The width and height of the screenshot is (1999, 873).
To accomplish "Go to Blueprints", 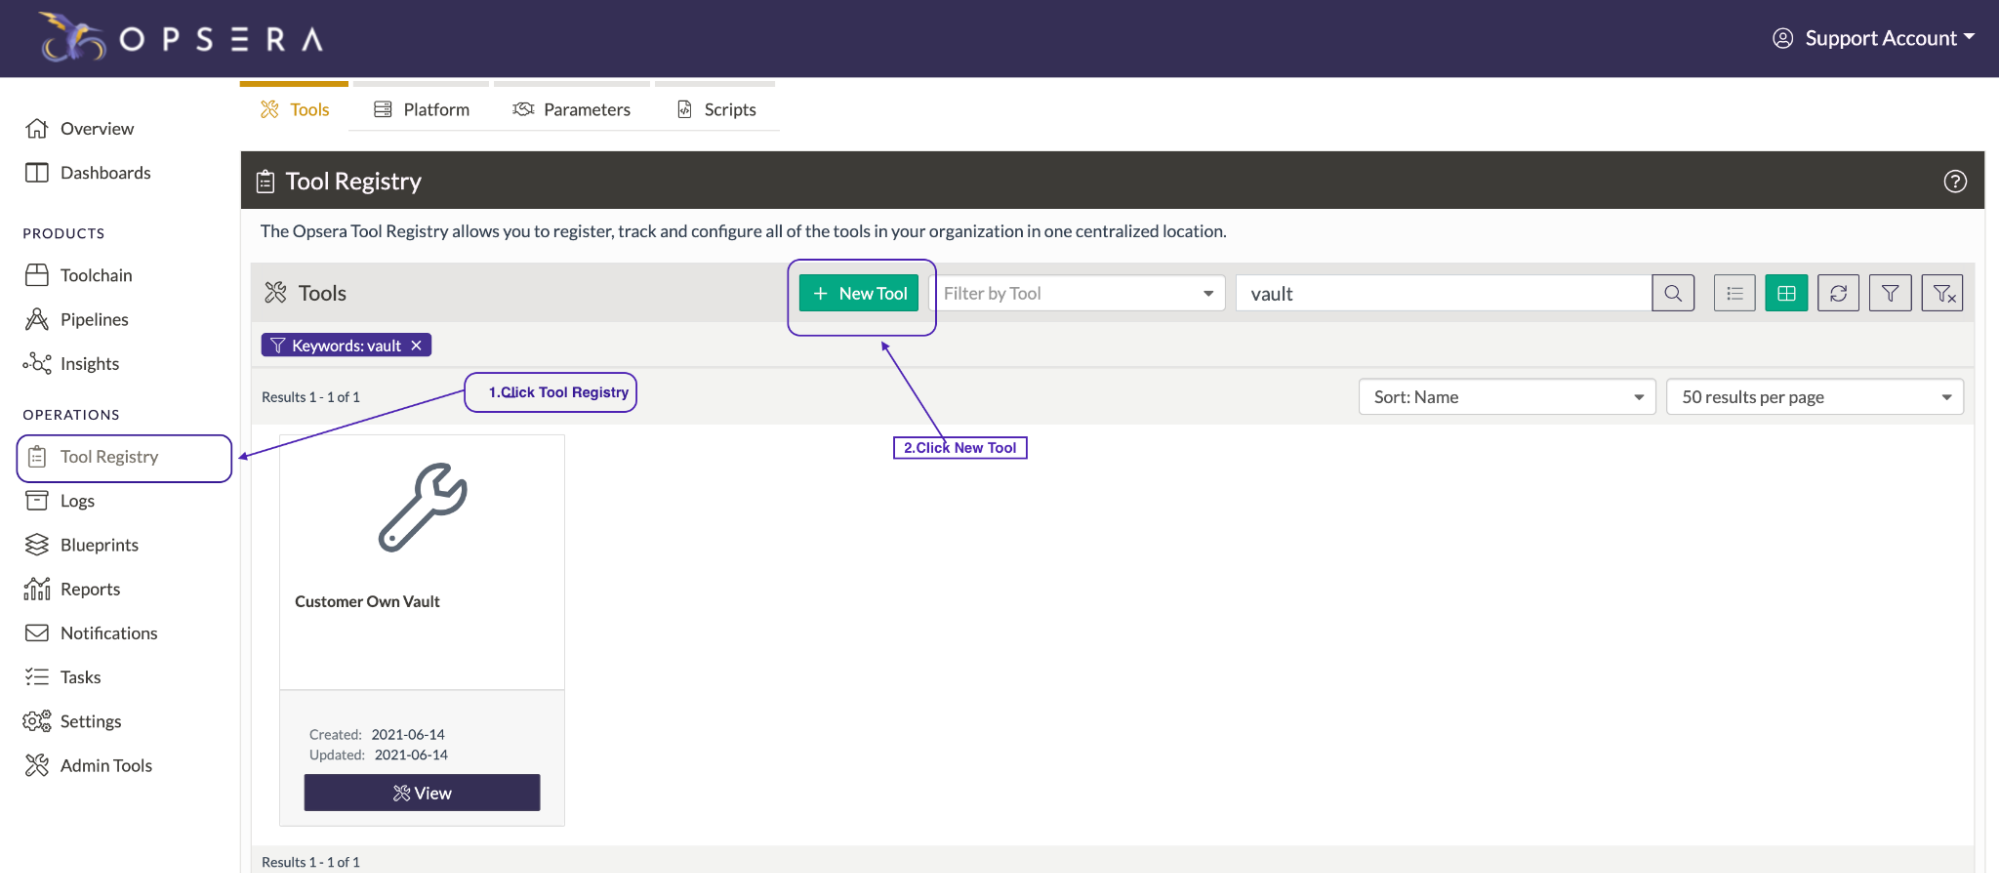I will (82, 544).
